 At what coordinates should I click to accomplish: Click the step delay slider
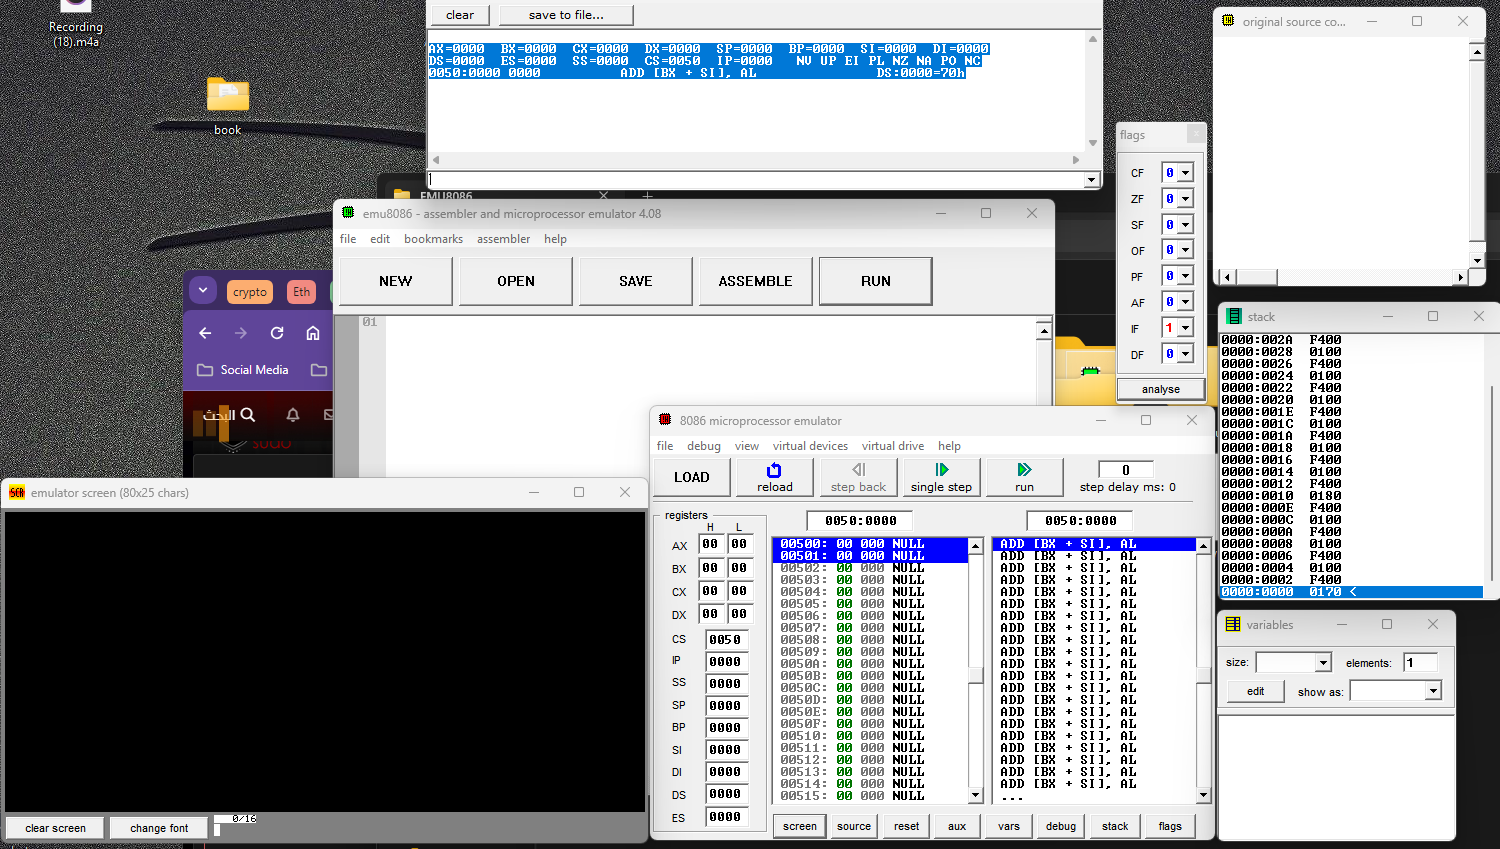coord(1126,470)
